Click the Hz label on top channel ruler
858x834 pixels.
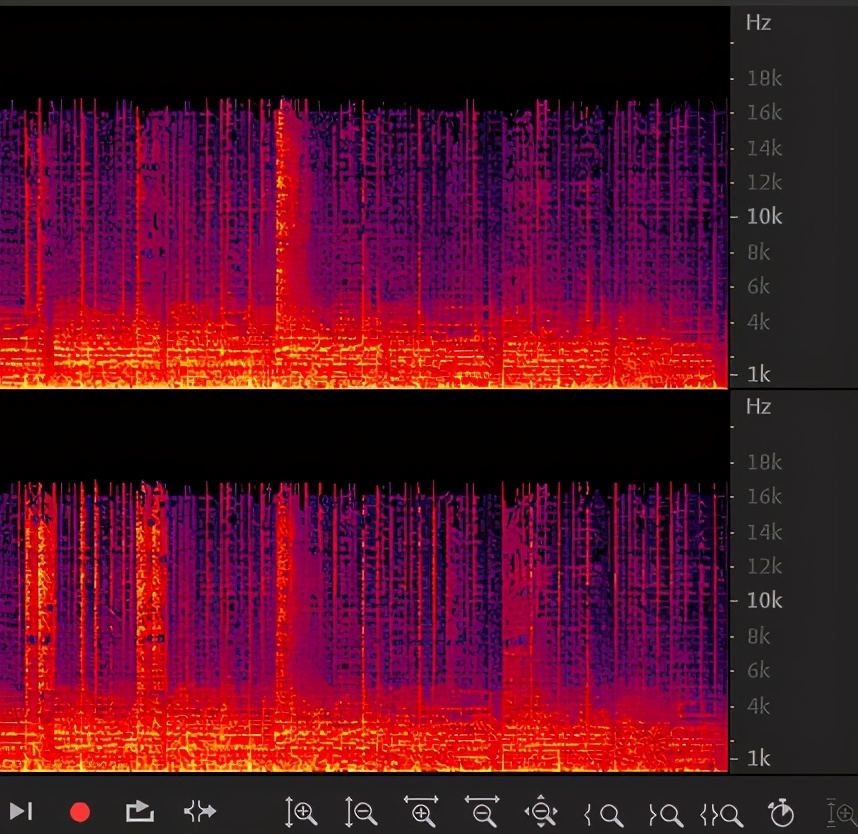pos(758,22)
